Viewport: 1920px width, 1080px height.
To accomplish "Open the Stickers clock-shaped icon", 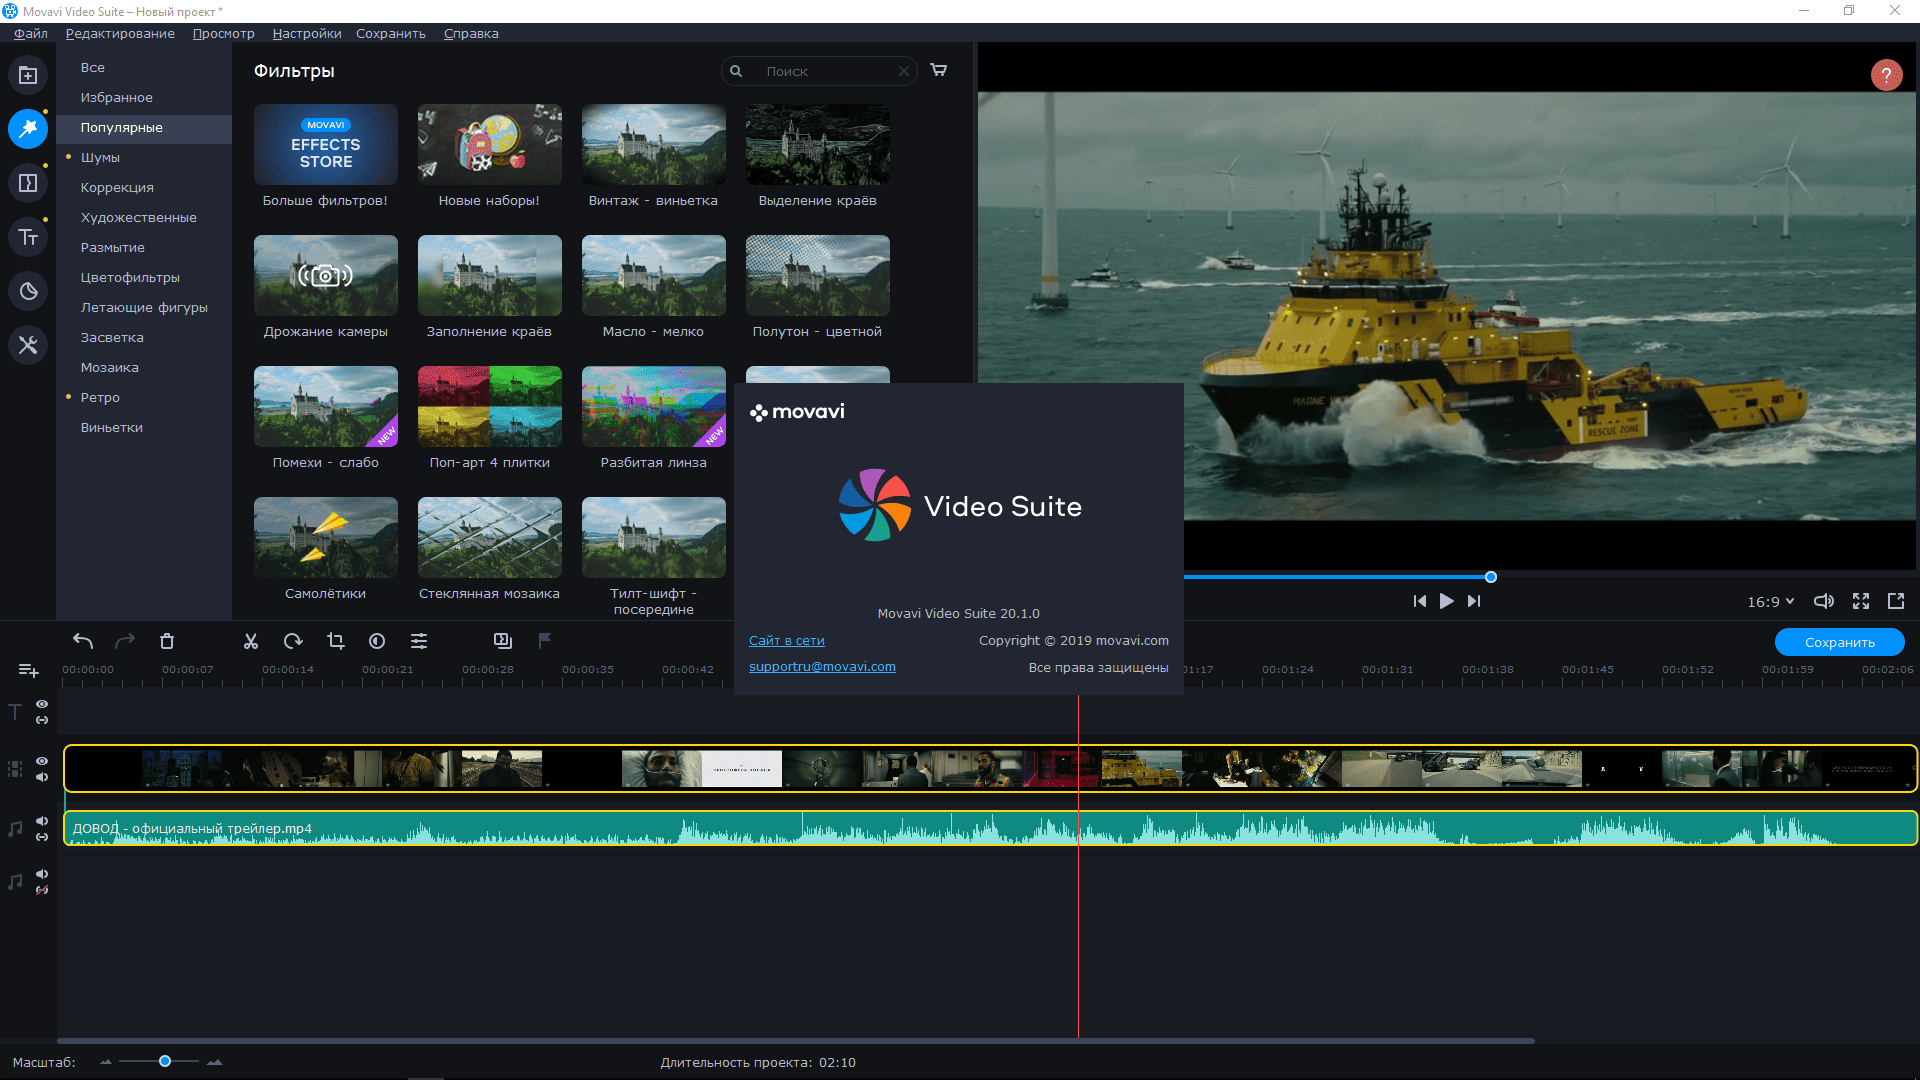I will tap(28, 291).
